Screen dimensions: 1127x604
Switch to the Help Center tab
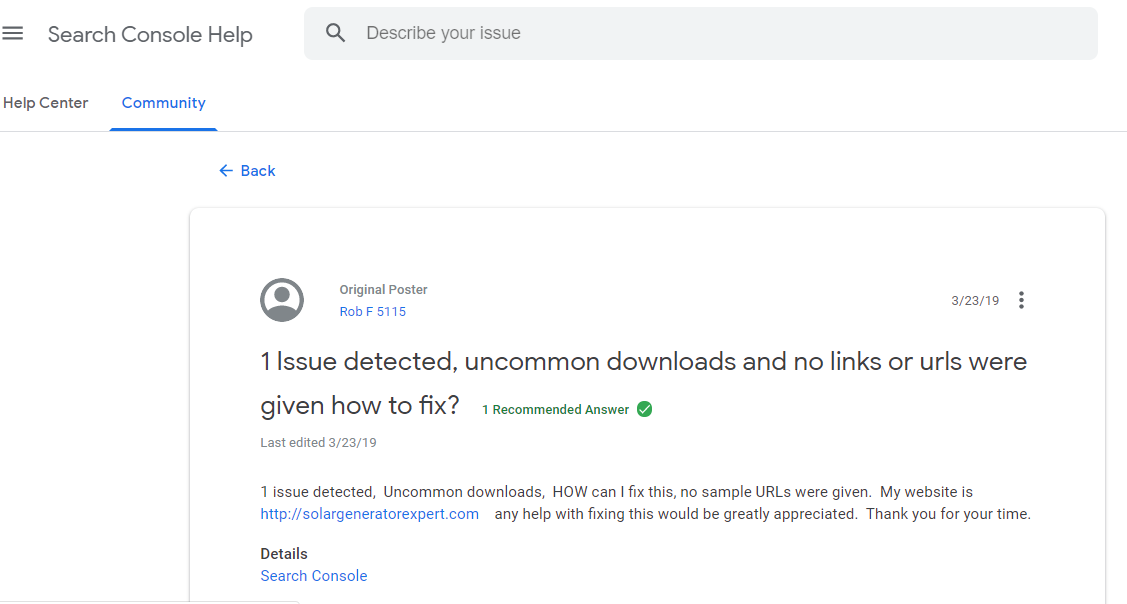(x=45, y=103)
